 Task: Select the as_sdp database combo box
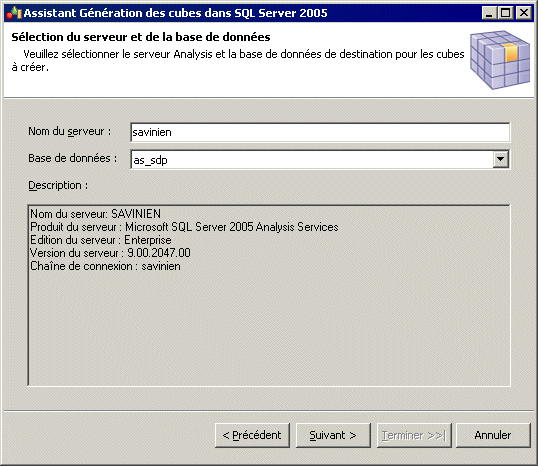click(320, 159)
